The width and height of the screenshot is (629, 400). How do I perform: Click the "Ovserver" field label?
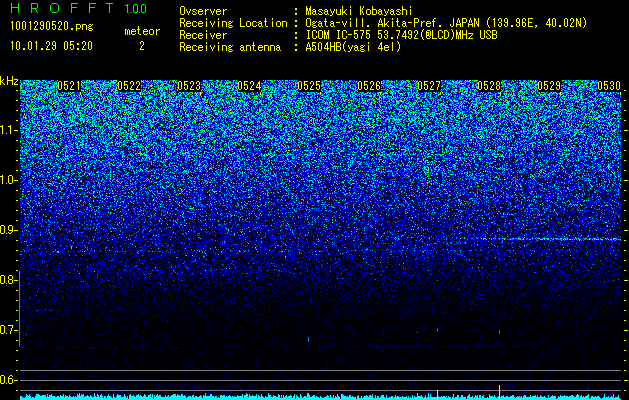pyautogui.click(x=203, y=11)
